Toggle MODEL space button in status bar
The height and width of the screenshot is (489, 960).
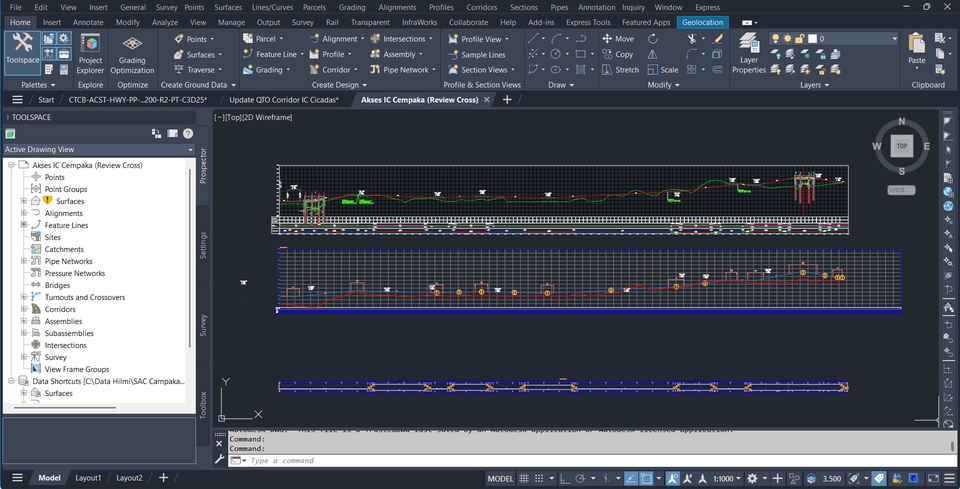[x=500, y=479]
